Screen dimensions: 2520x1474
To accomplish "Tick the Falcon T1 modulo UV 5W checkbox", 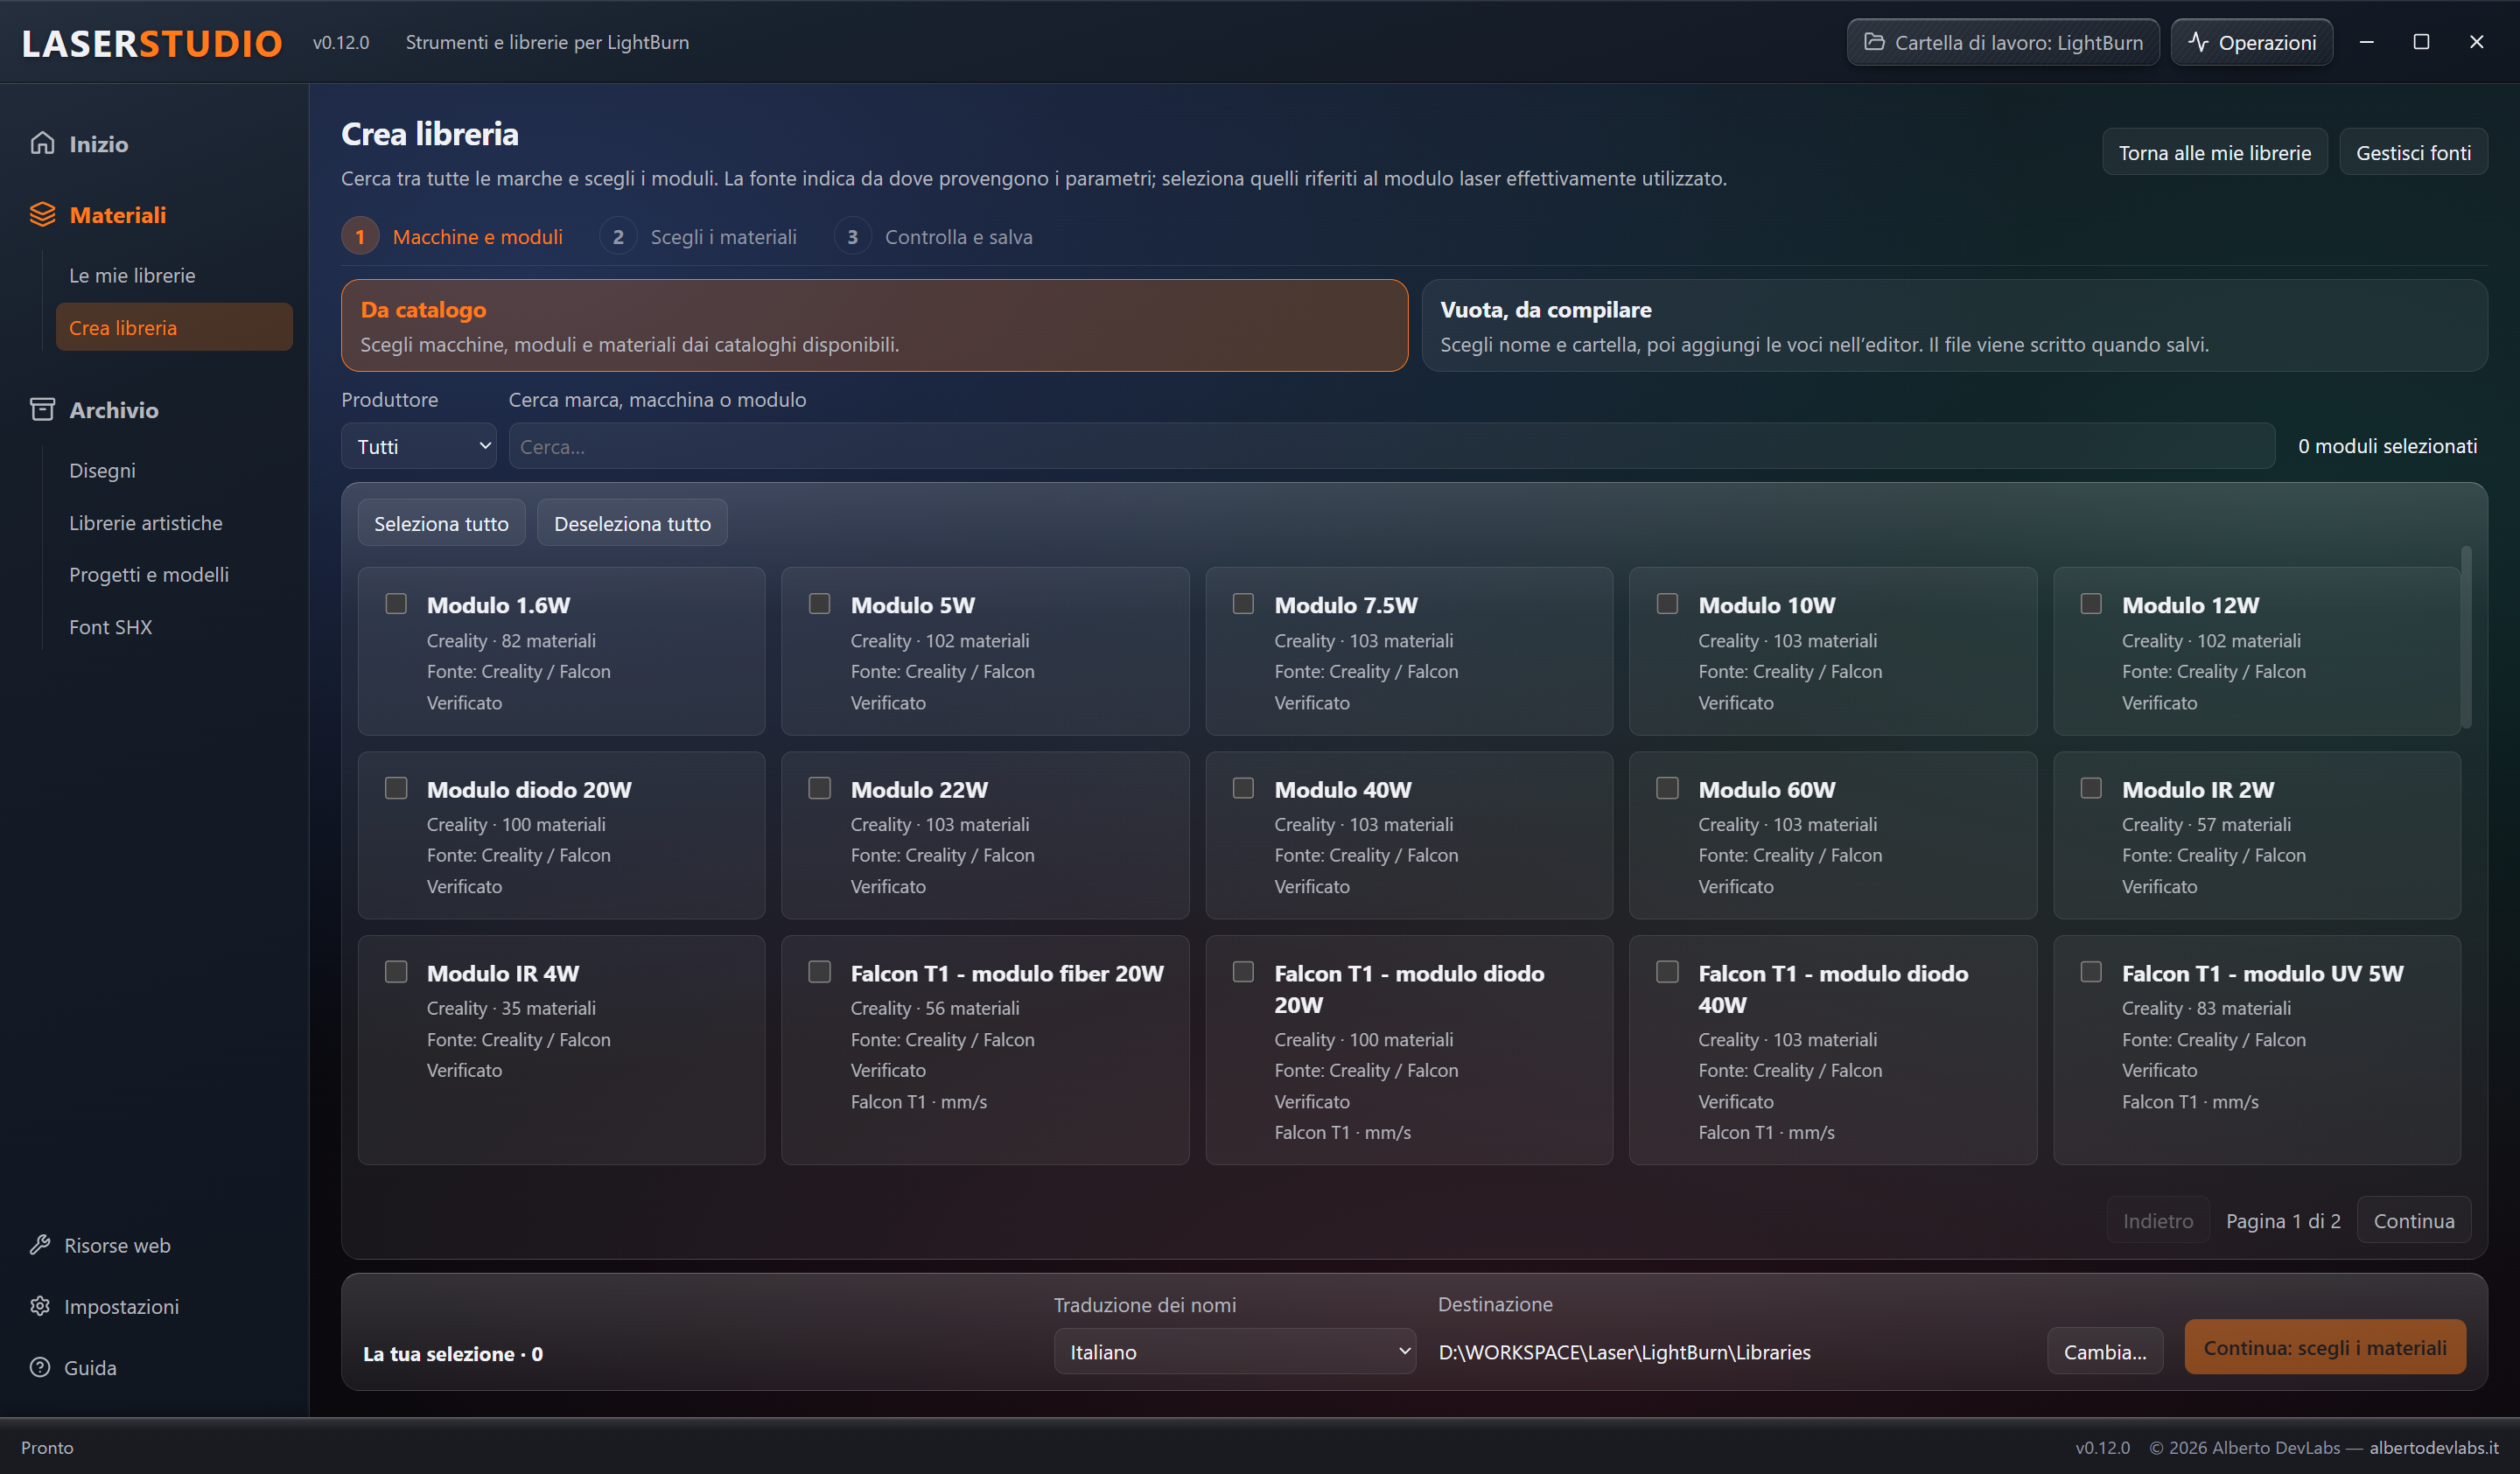I will click(2091, 972).
